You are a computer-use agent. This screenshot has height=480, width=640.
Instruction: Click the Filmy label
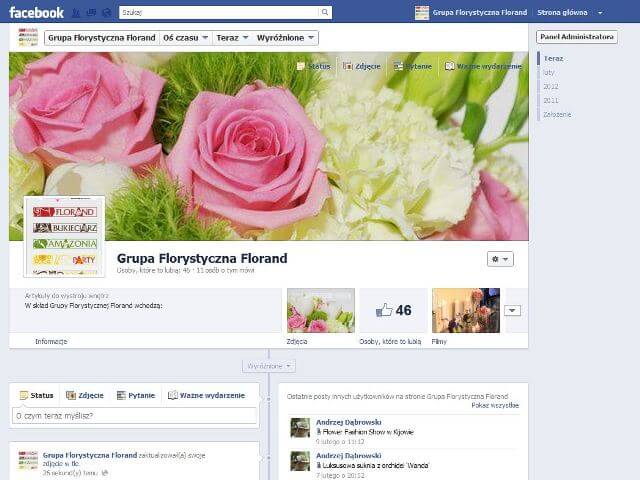[x=439, y=341]
